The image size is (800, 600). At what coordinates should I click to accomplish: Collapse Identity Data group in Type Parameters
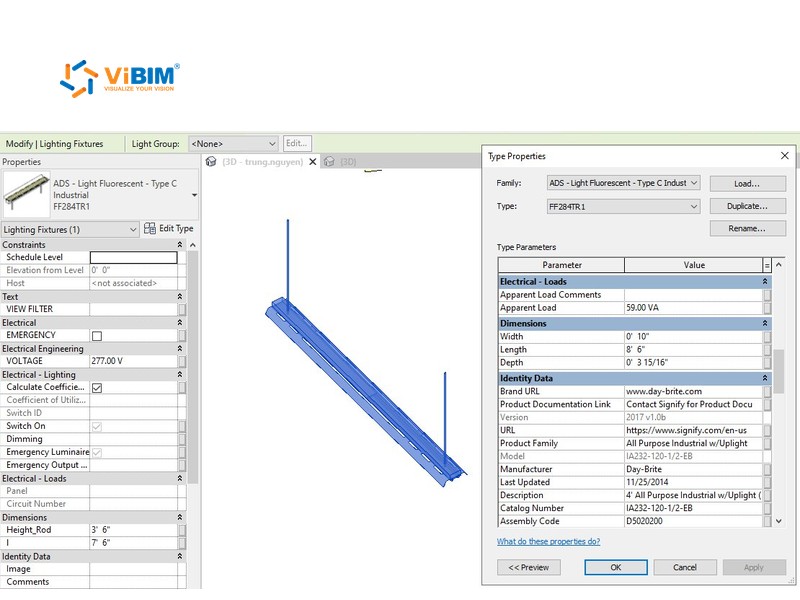tap(765, 378)
